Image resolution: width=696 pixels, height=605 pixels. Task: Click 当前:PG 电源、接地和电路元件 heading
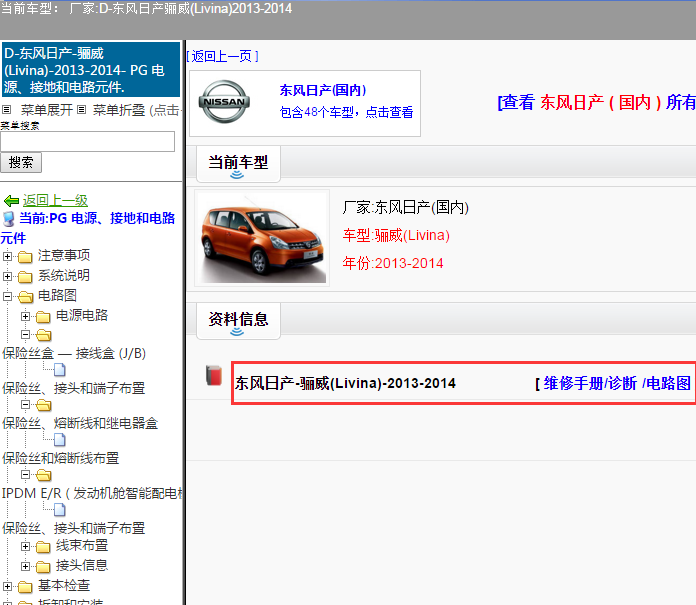point(88,228)
